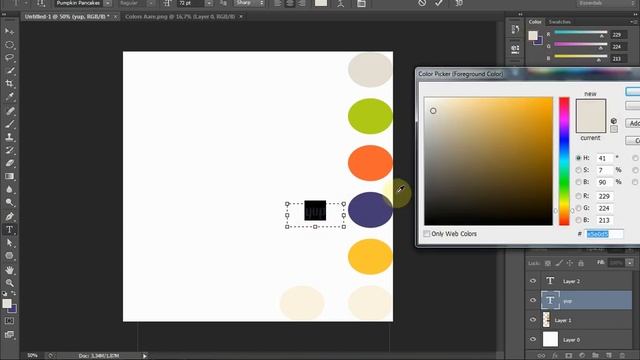Toggle Quick Mask mode
The height and width of the screenshot is (360, 640).
pos(9,321)
